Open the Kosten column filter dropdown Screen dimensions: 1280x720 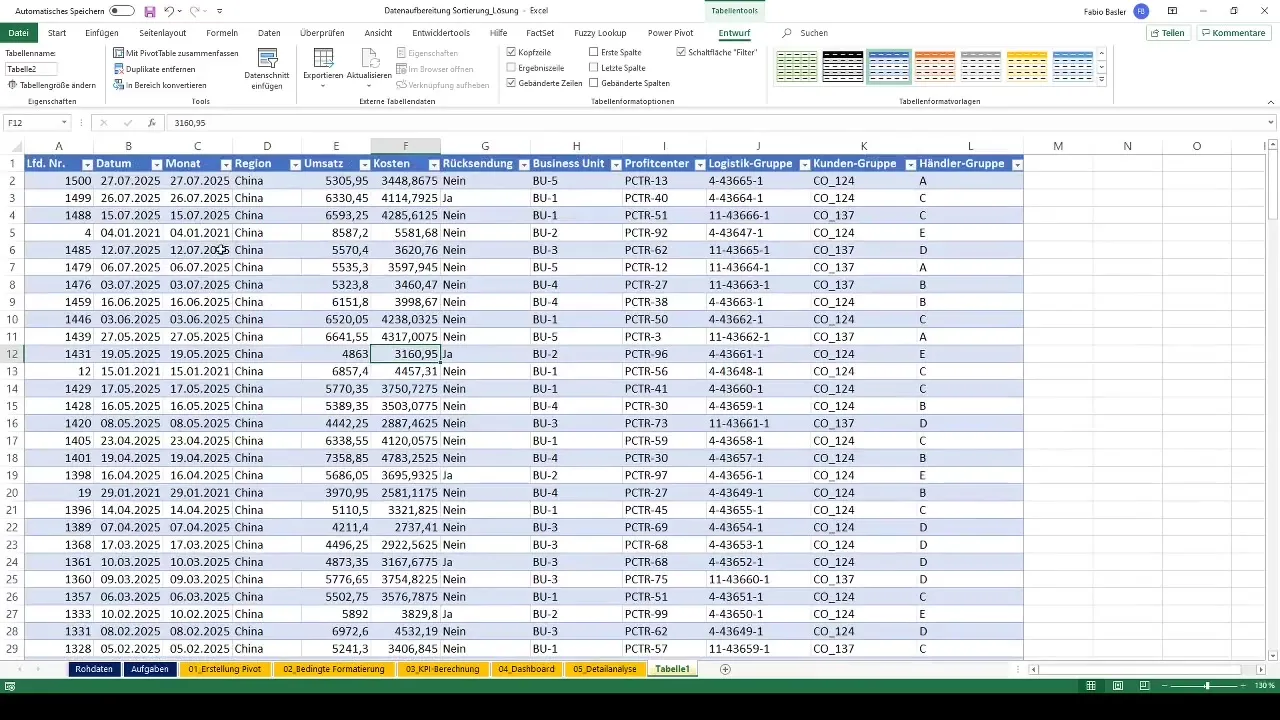coord(434,164)
